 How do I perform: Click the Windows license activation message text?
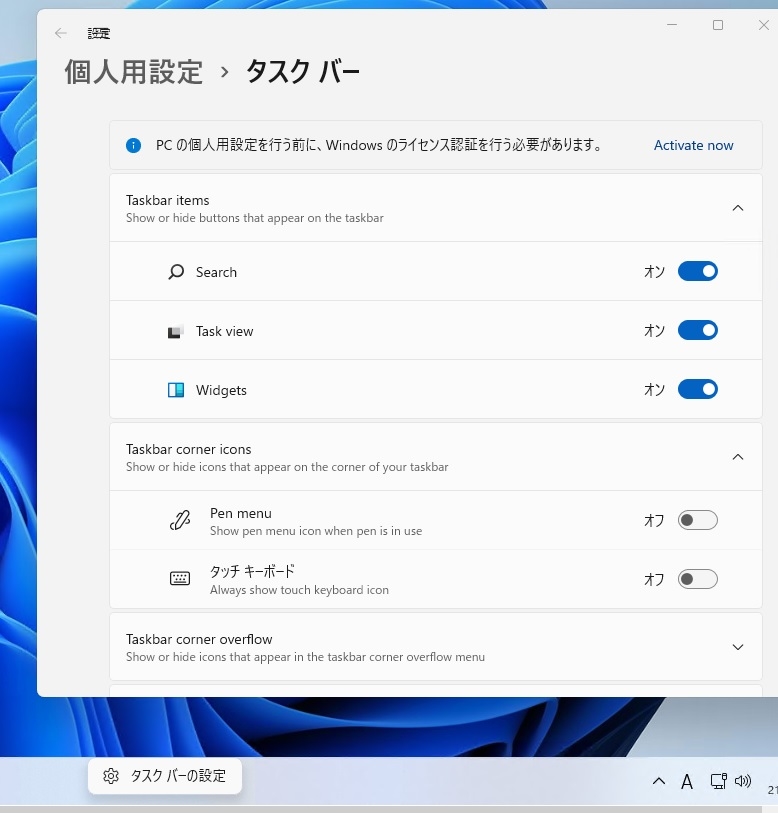(379, 145)
